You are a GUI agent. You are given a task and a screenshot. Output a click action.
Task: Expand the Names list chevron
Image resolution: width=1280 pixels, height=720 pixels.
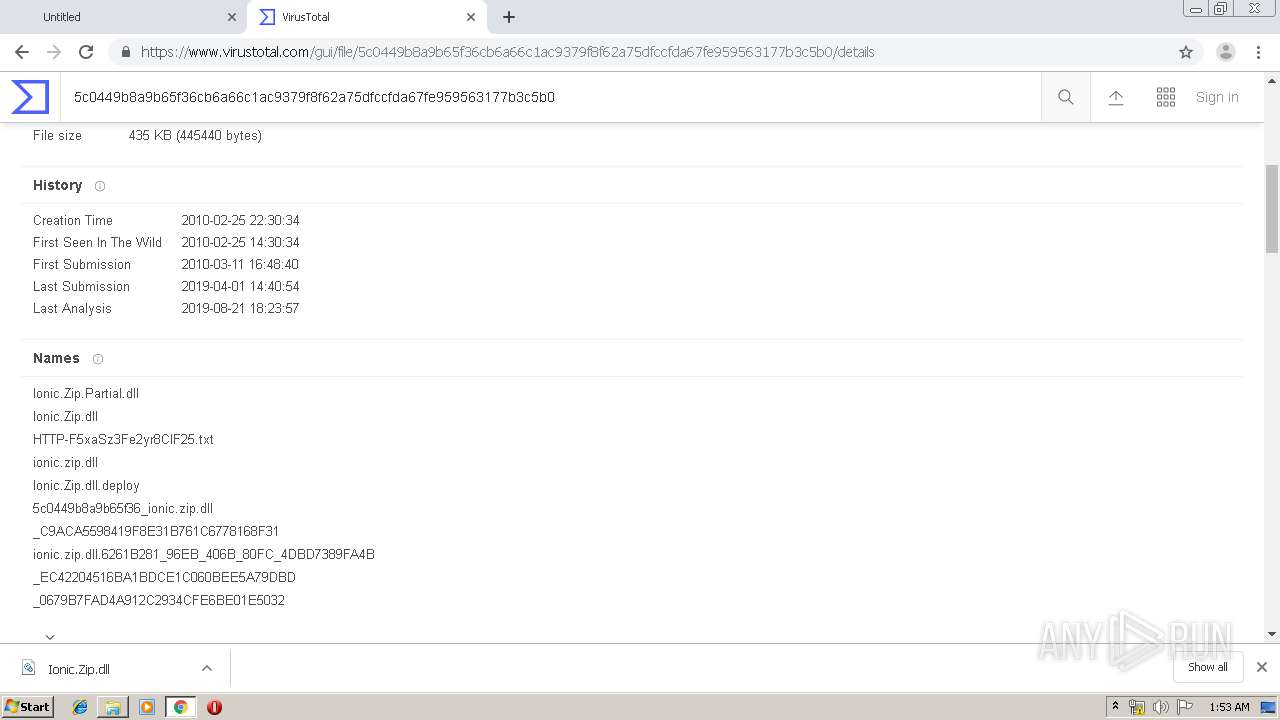point(50,636)
